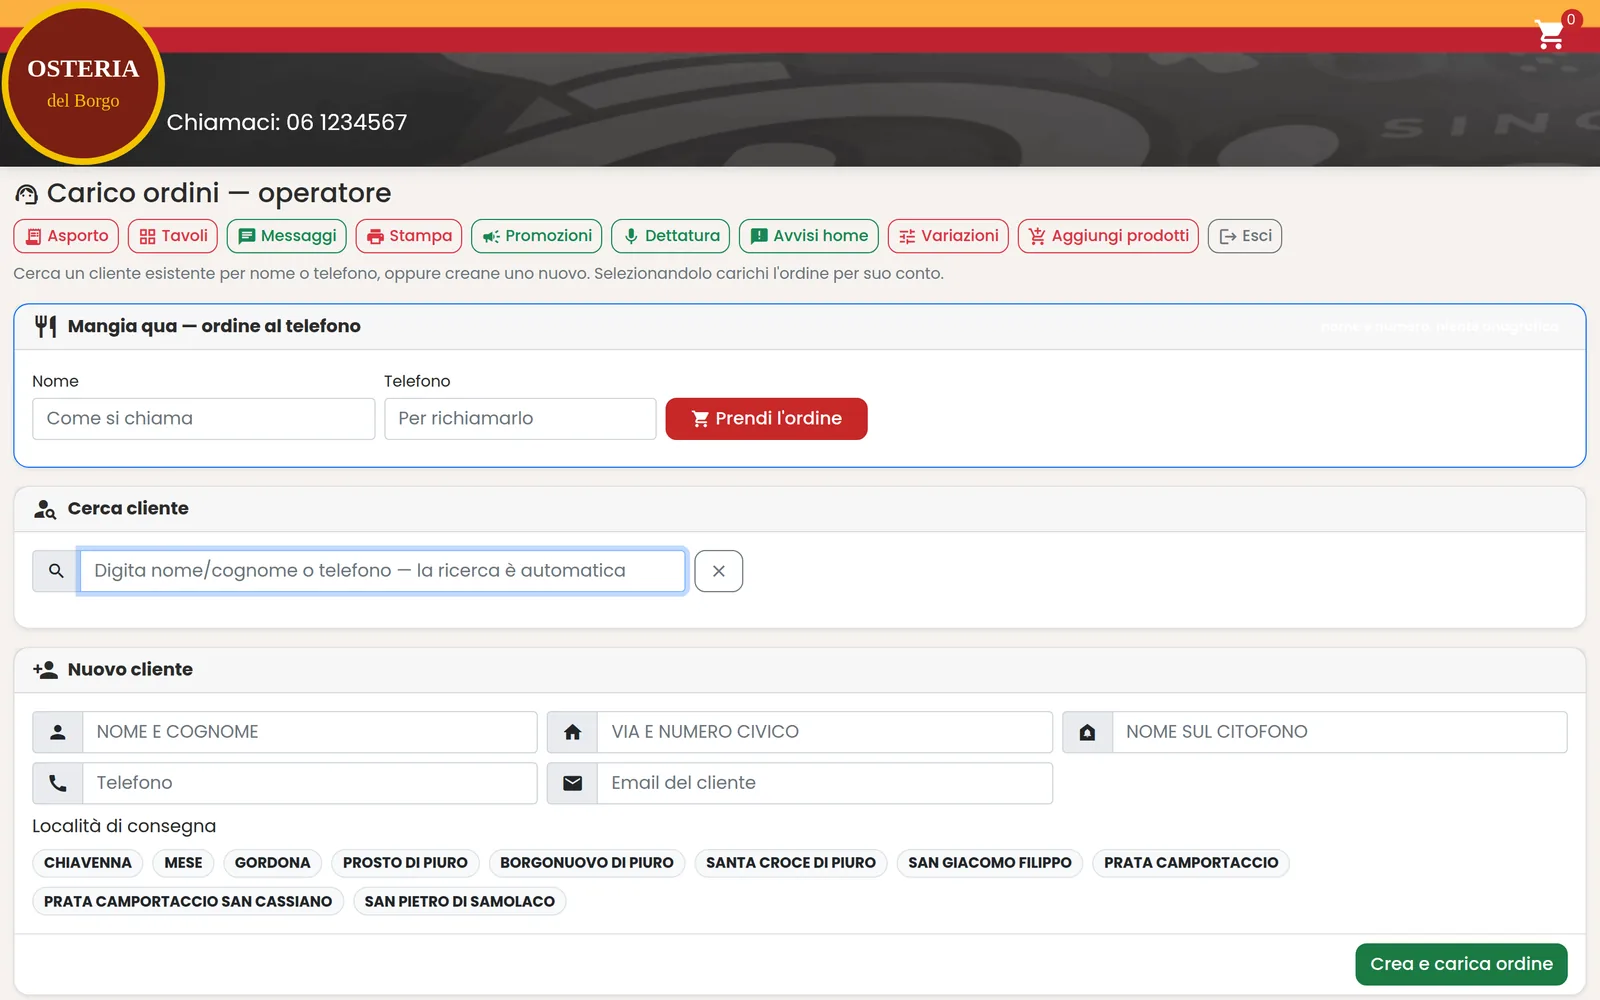Open Avvisi home
This screenshot has width=1600, height=1000.
(x=809, y=236)
